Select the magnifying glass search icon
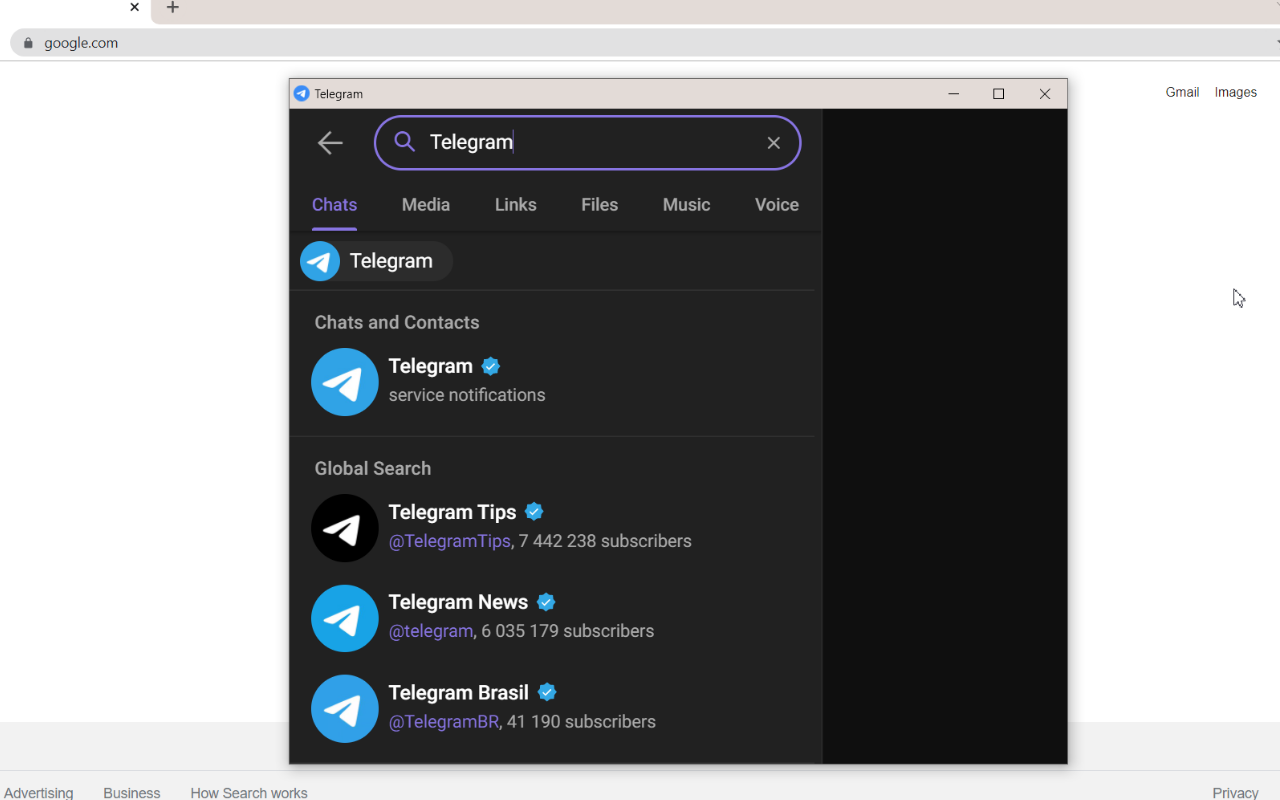The height and width of the screenshot is (800, 1280). click(404, 142)
